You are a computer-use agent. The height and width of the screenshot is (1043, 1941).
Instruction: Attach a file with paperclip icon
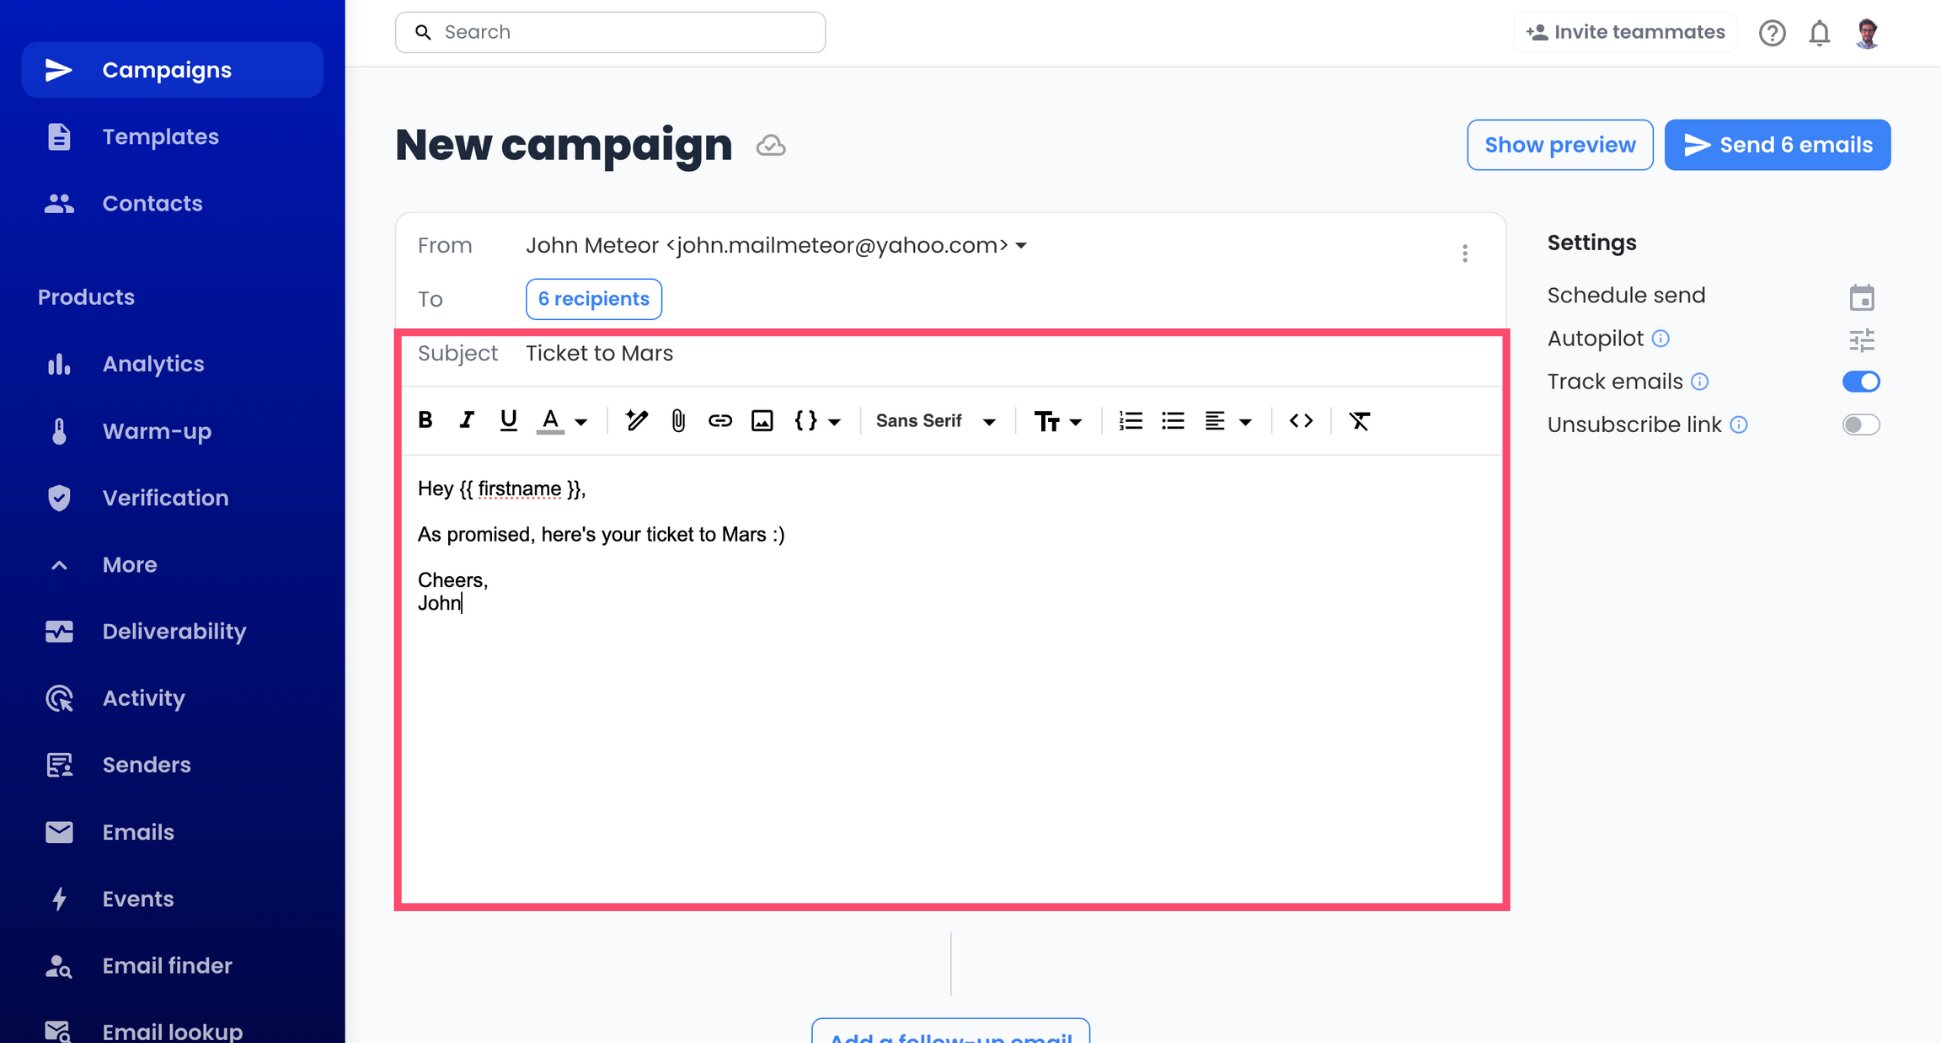pos(678,420)
